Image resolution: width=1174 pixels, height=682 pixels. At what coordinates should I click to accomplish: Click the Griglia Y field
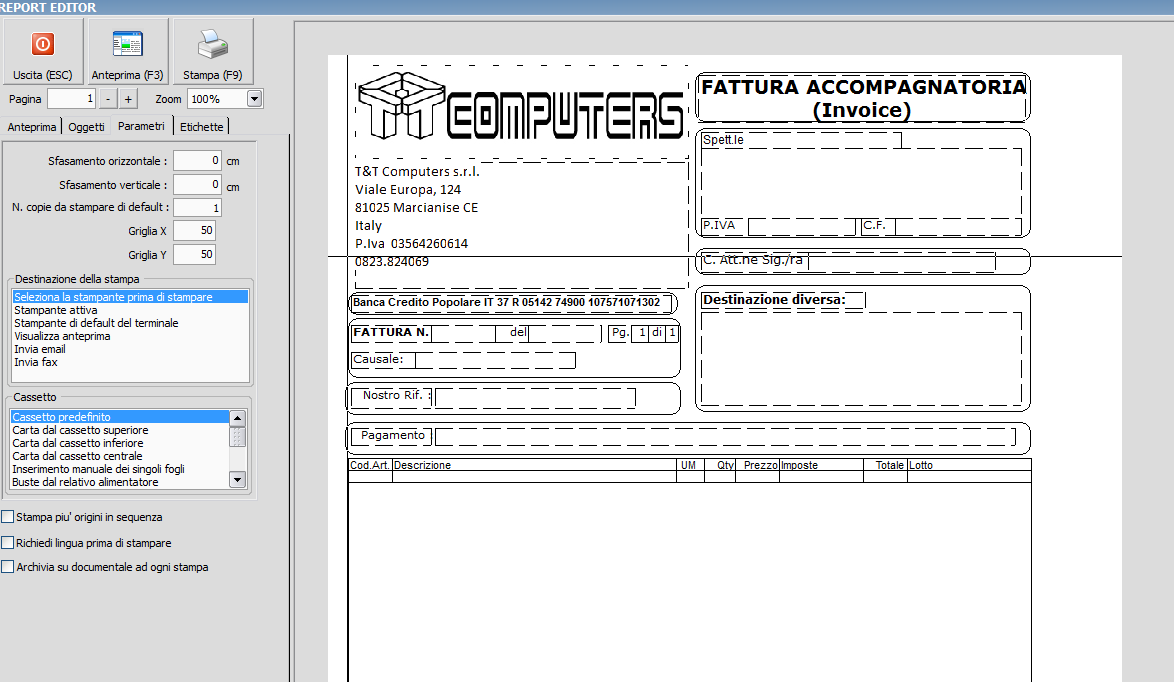(x=195, y=255)
